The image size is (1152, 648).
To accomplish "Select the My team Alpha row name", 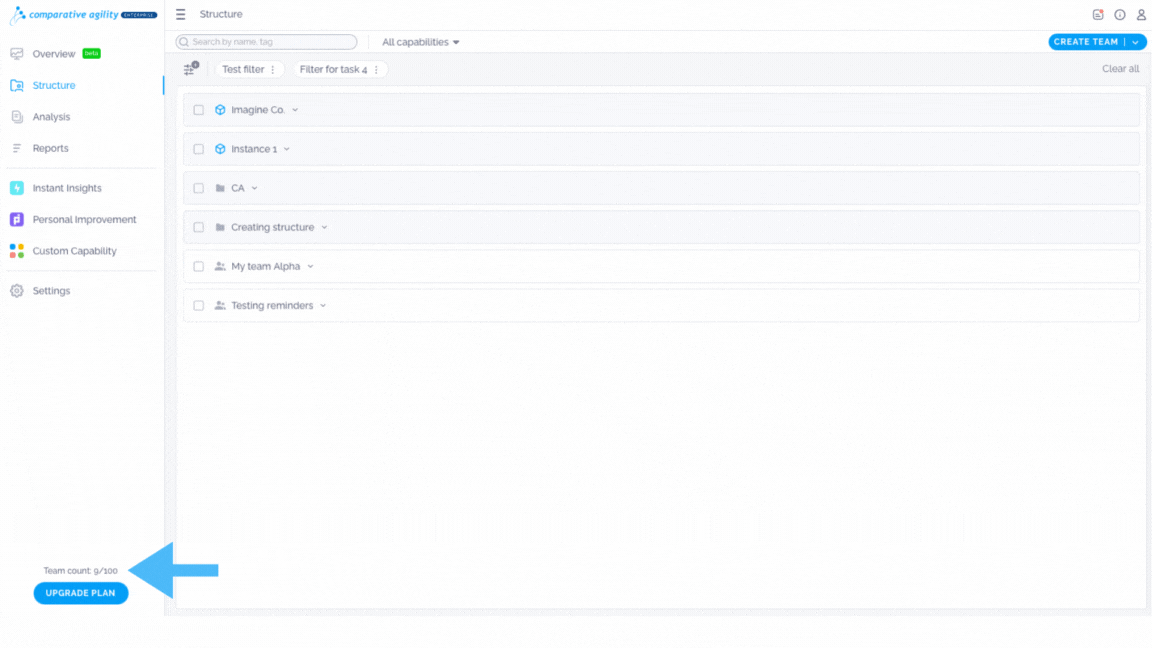I will [x=266, y=266].
